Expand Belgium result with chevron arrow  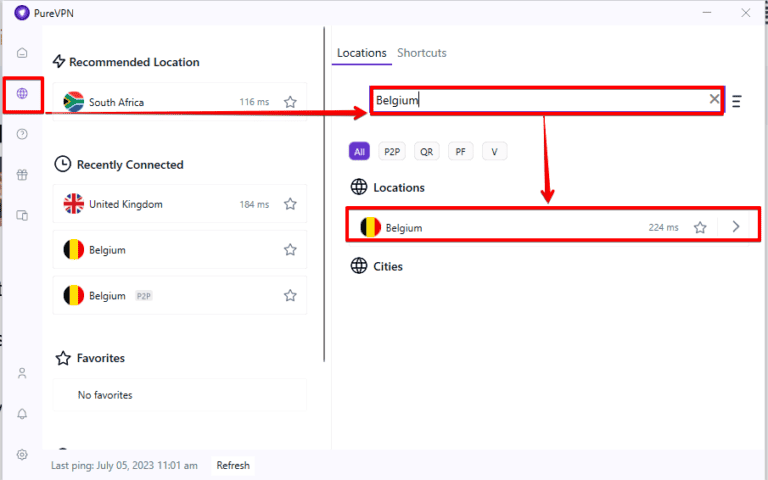click(736, 227)
